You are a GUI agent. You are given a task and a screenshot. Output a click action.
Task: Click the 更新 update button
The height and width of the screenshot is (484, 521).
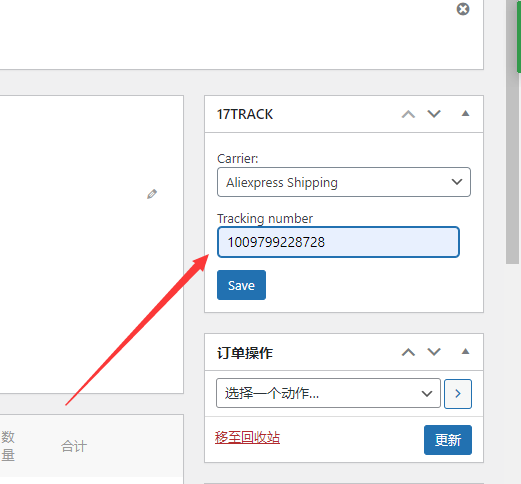[448, 440]
